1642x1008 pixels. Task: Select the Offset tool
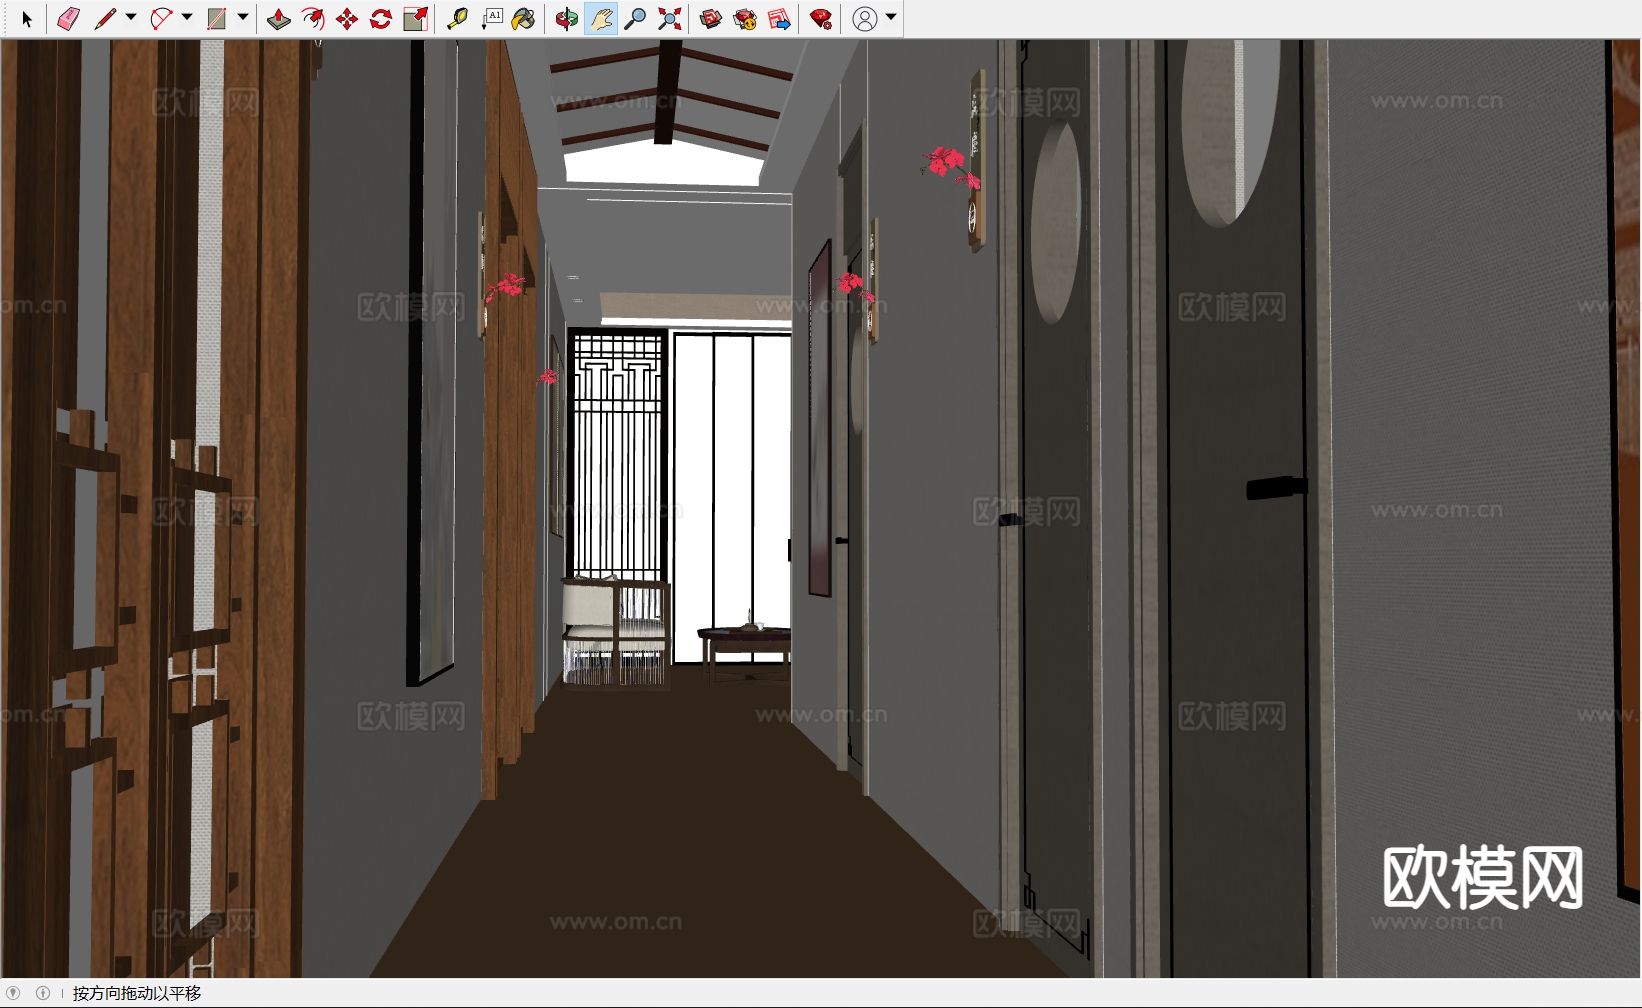pos(313,19)
